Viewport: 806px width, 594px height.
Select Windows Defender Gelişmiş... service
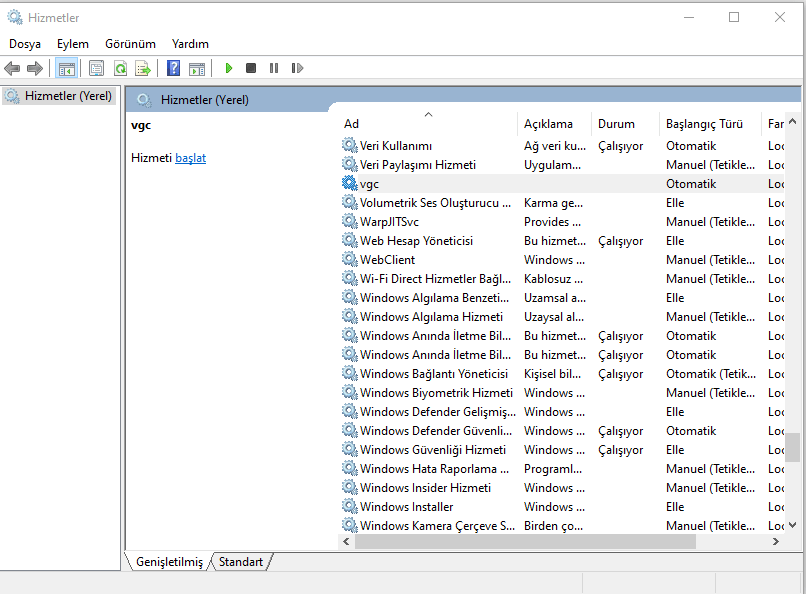tap(562, 412)
